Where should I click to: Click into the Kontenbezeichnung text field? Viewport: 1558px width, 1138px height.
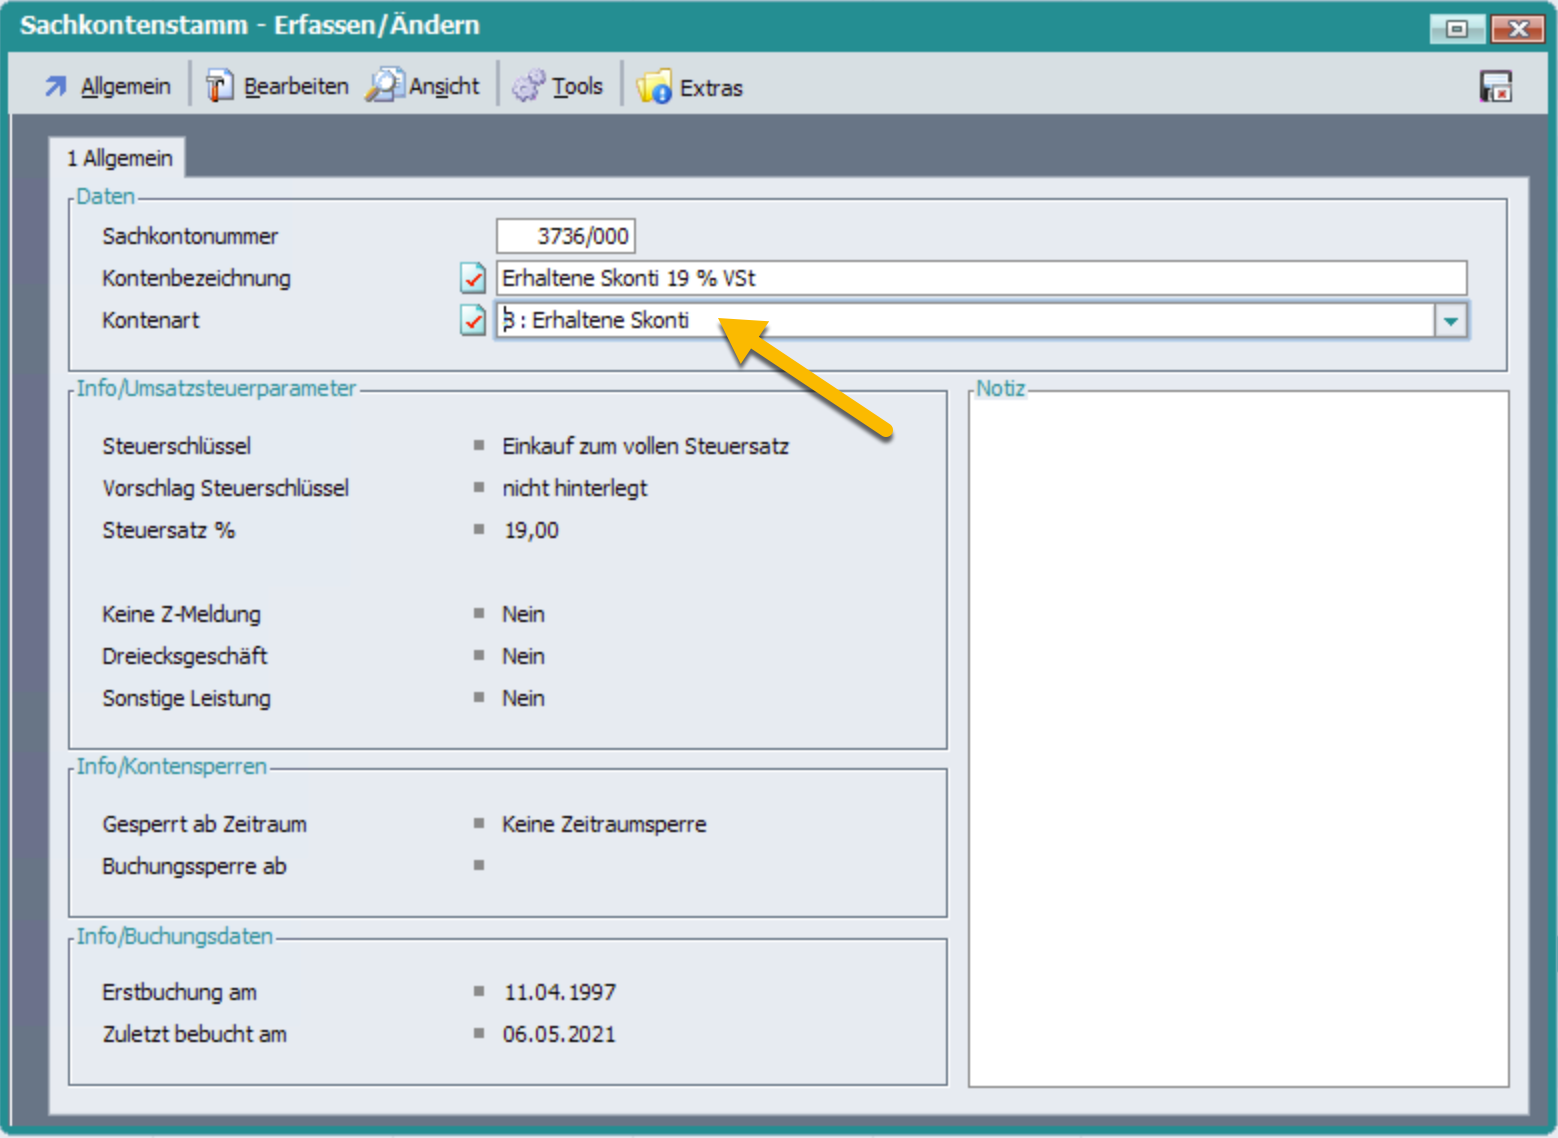coord(980,278)
